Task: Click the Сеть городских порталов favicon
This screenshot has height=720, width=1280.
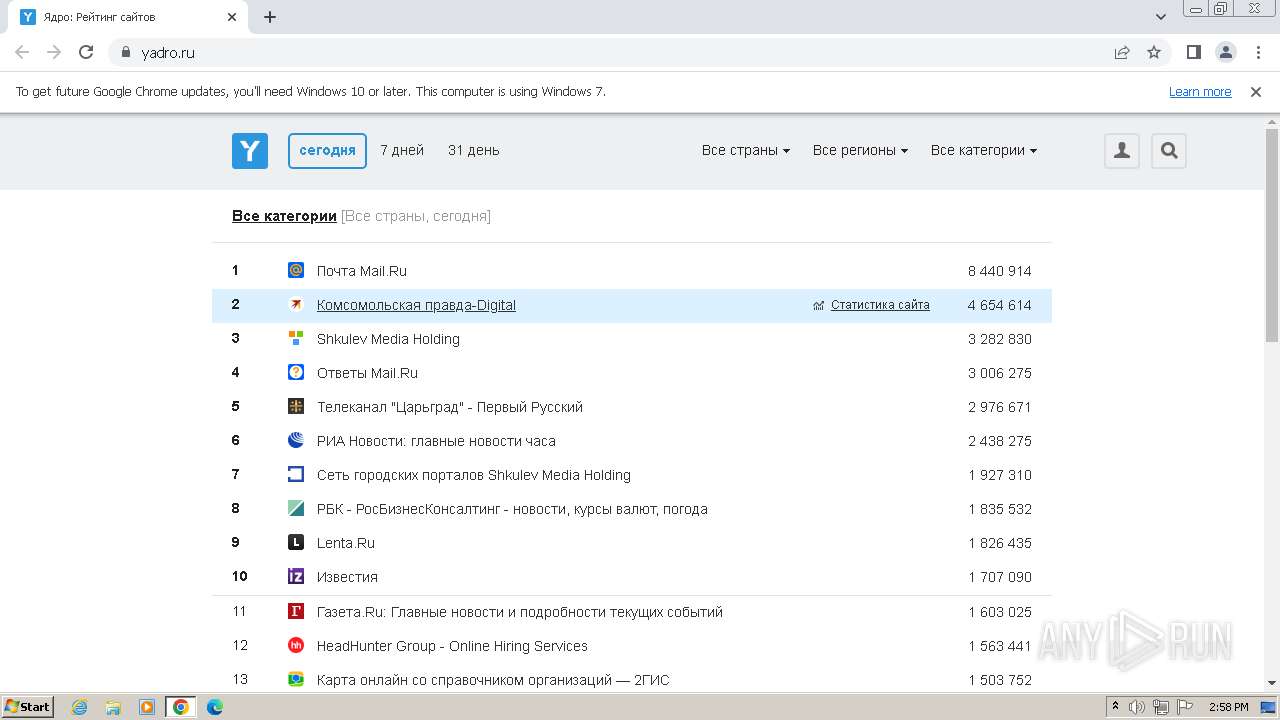Action: (296, 474)
